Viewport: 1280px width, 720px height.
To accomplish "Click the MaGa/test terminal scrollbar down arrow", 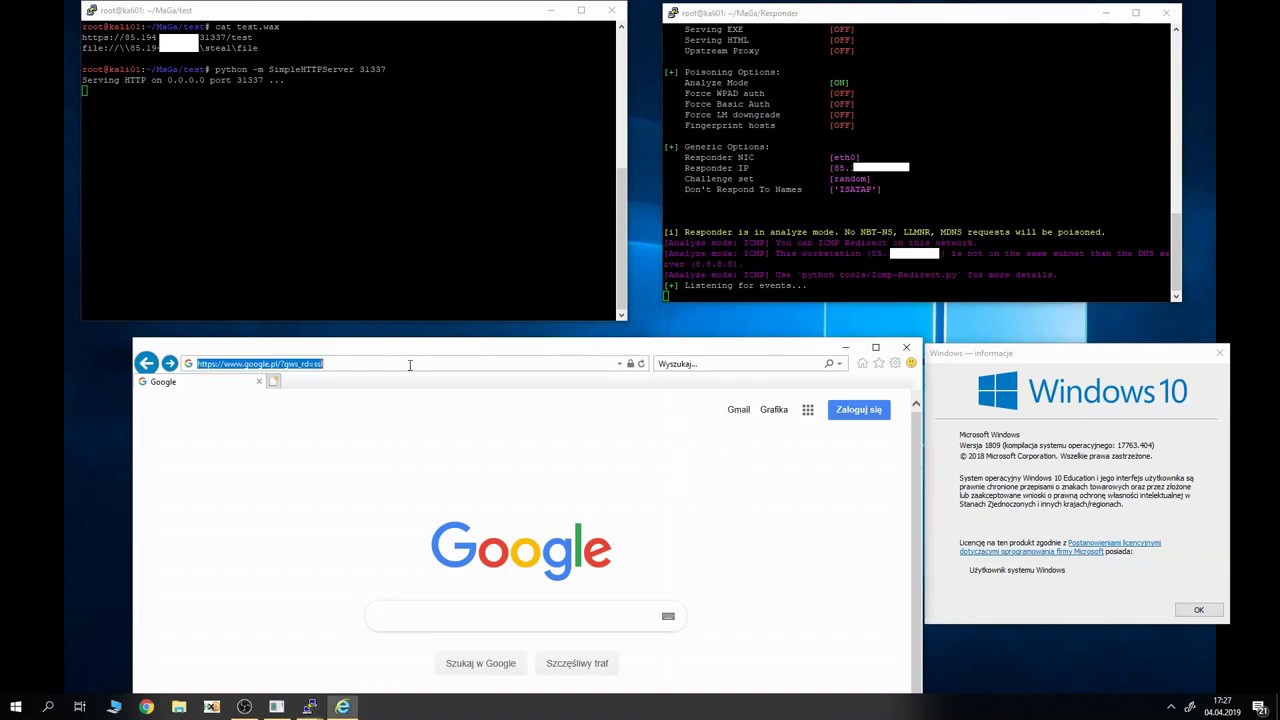I will 621,315.
